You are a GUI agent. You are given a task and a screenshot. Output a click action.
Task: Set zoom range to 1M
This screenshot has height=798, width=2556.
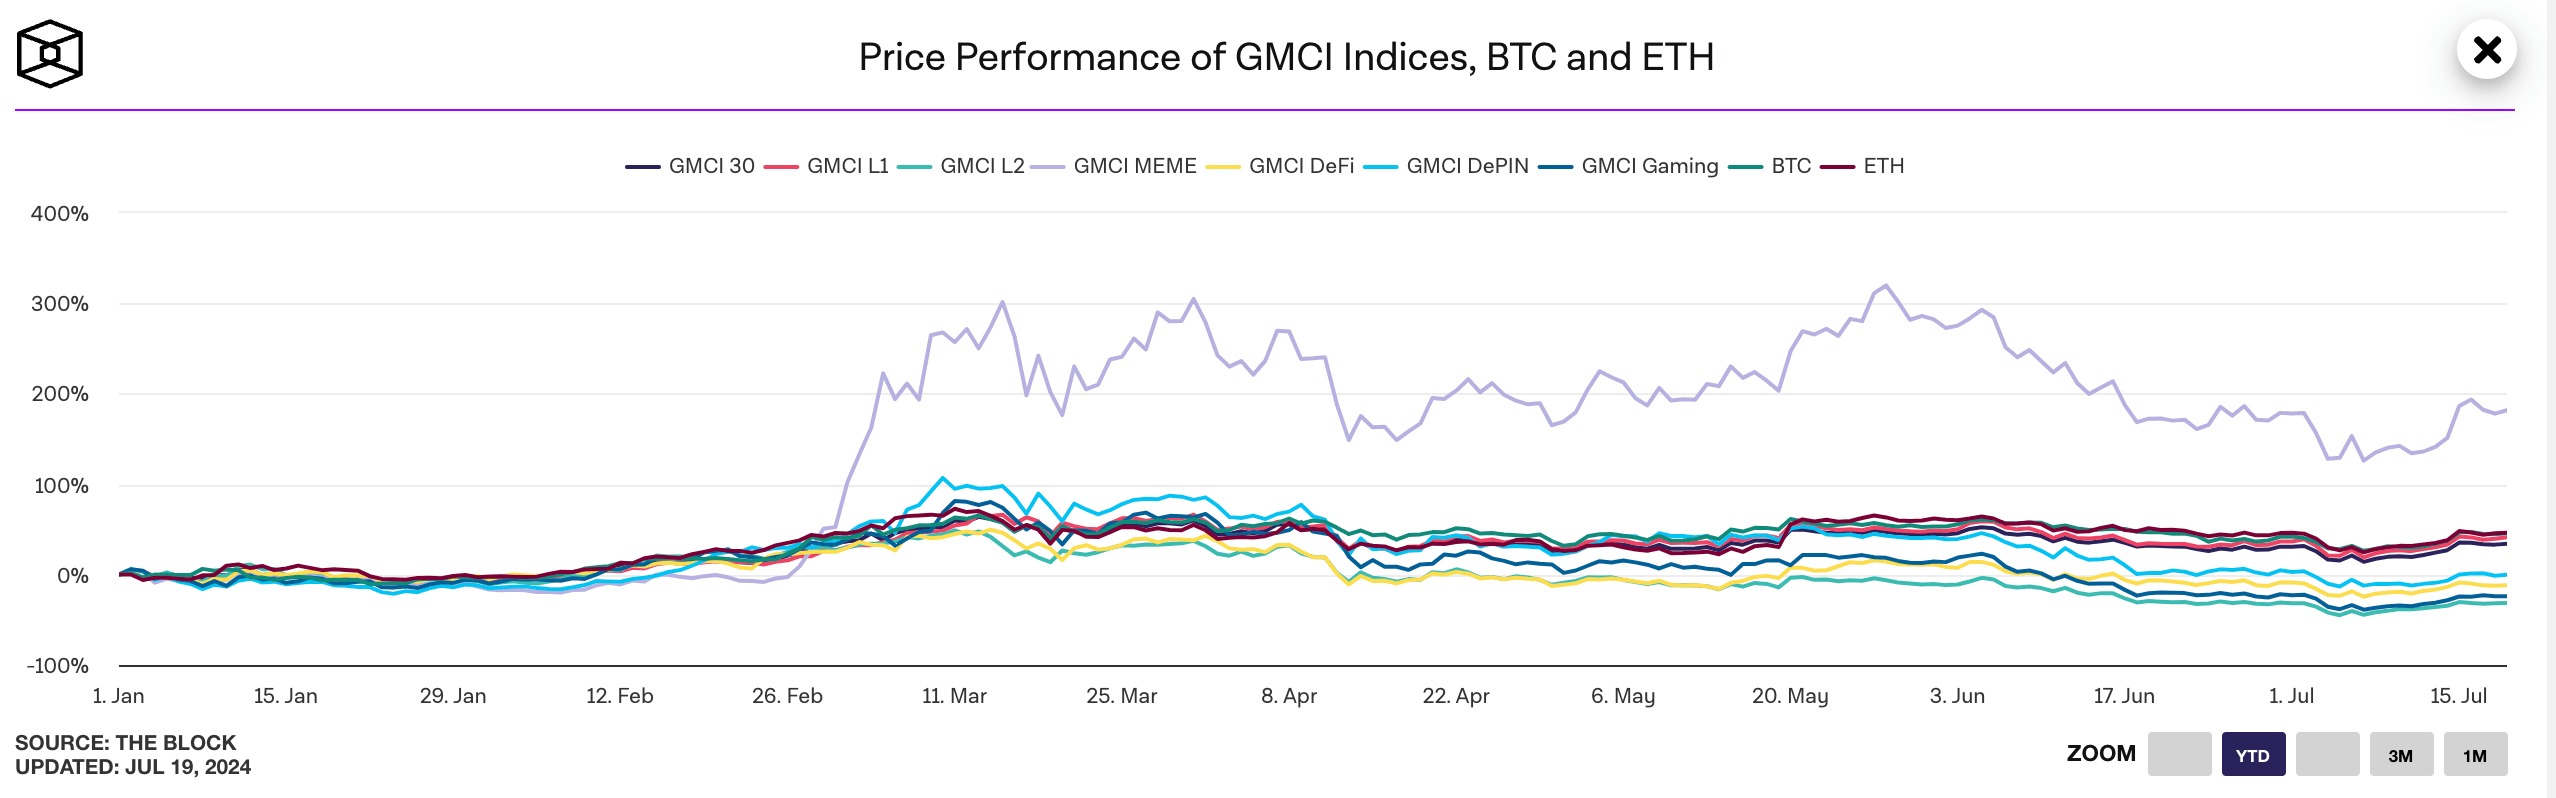(2475, 755)
